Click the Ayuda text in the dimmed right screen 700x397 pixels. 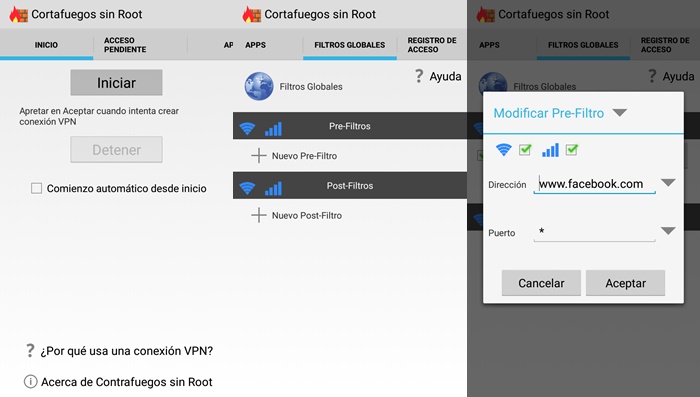679,76
